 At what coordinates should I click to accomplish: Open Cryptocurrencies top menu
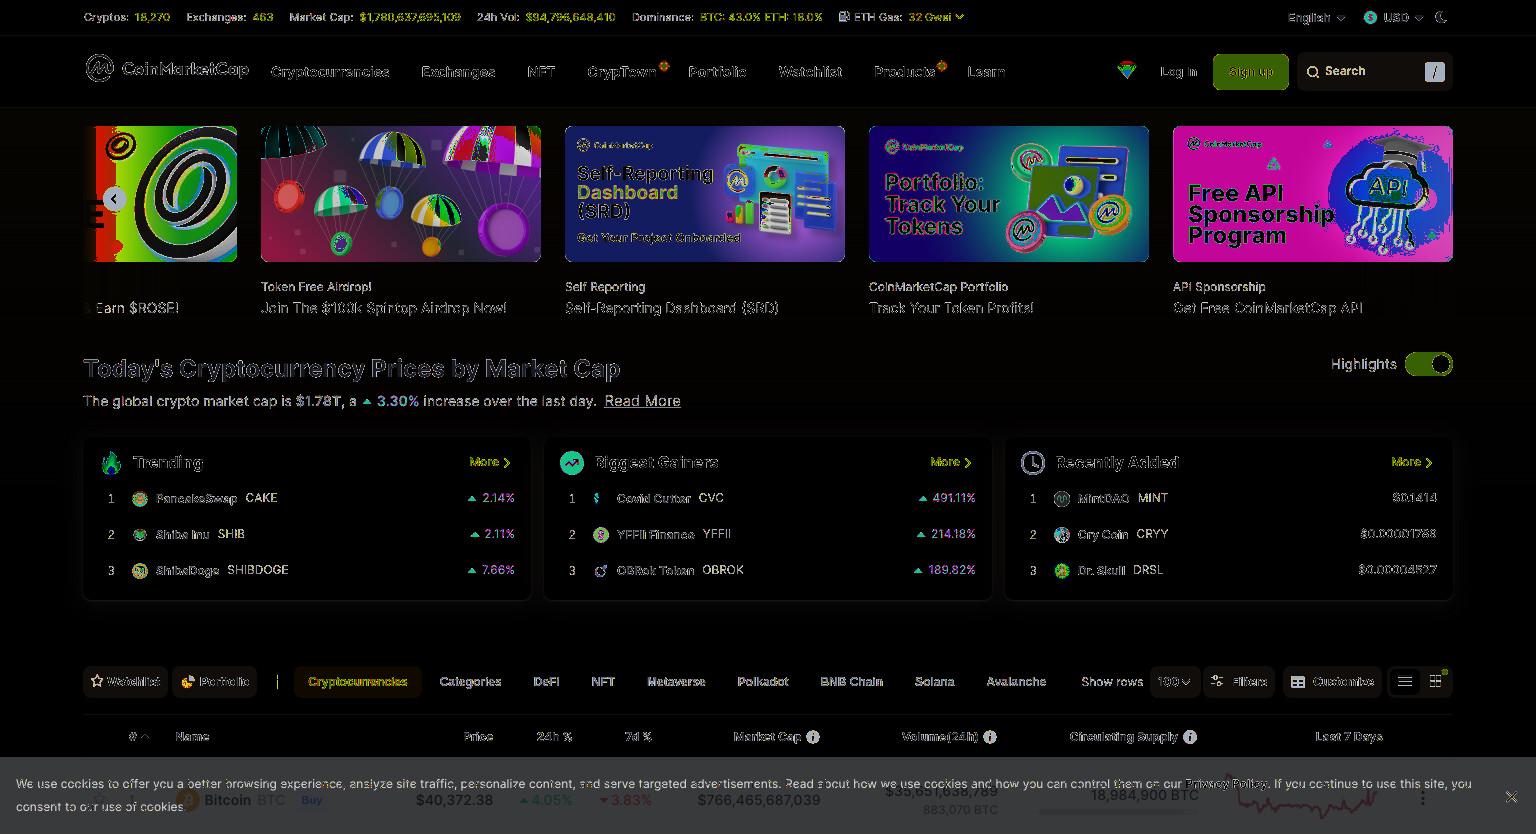(330, 72)
